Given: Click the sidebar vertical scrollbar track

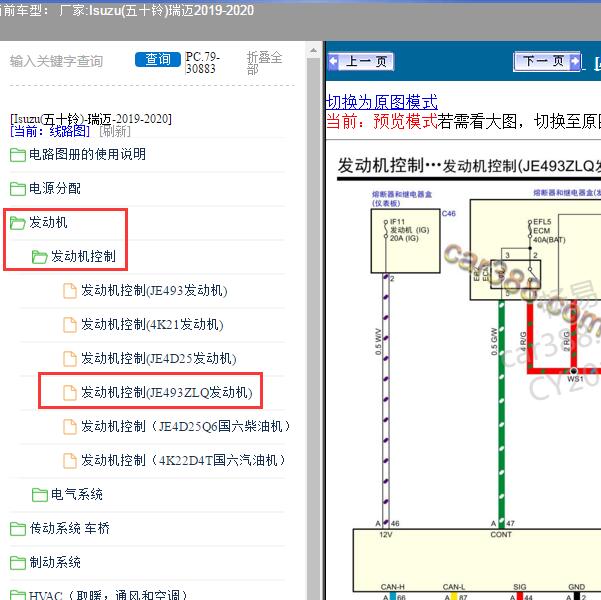Looking at the screenshot, I should (314, 330).
